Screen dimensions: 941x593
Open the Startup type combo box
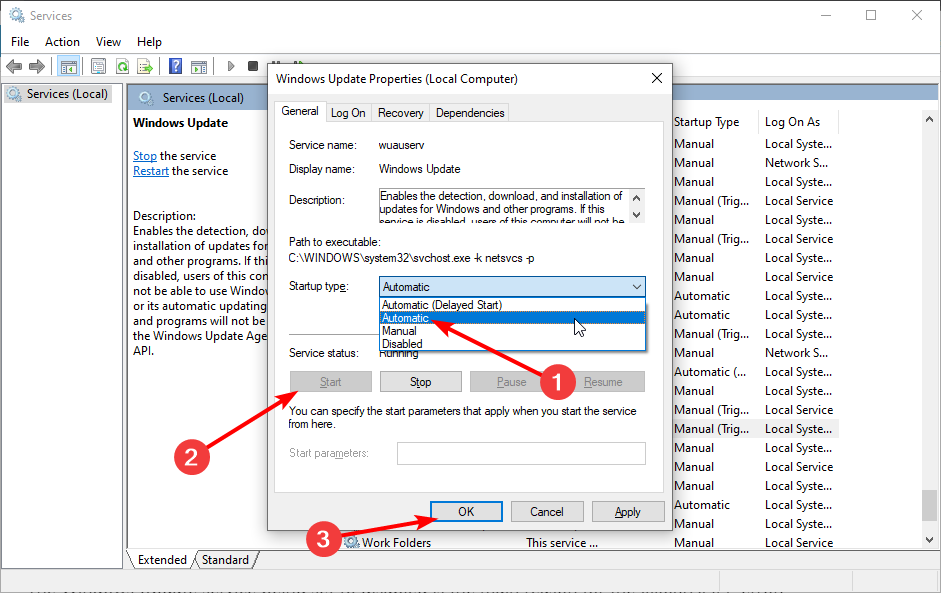pyautogui.click(x=512, y=287)
